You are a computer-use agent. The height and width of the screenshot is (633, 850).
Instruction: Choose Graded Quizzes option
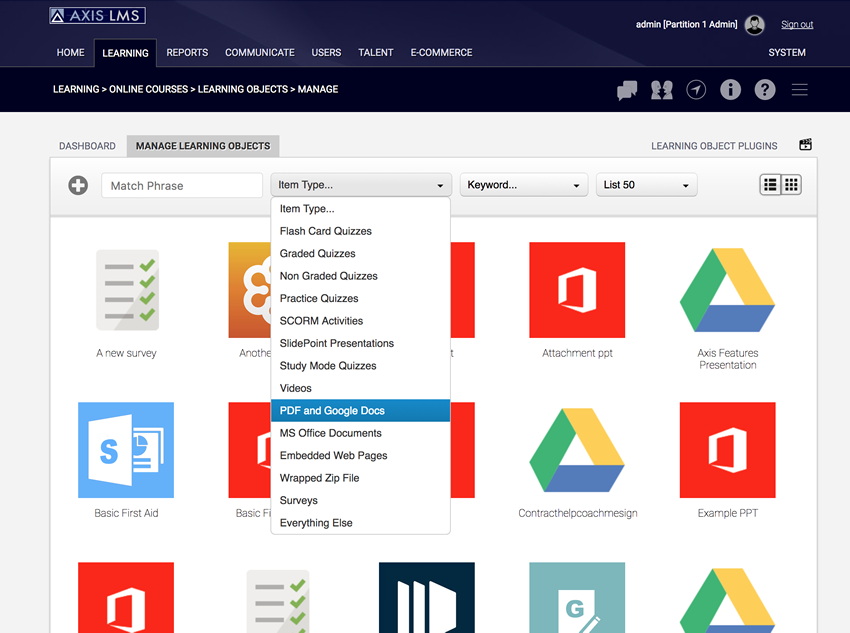tap(360, 254)
